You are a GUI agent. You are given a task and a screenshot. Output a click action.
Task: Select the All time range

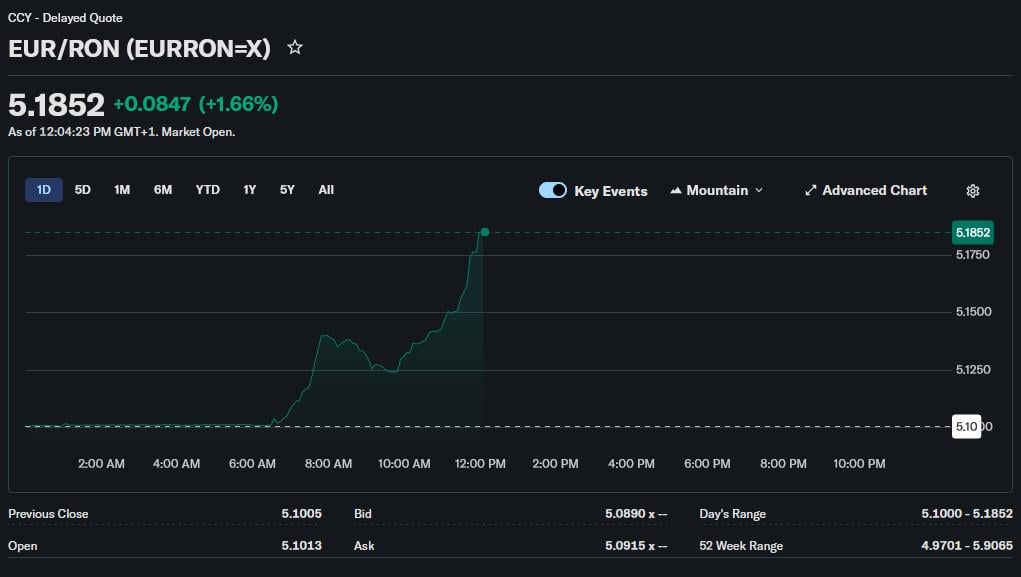tap(326, 190)
